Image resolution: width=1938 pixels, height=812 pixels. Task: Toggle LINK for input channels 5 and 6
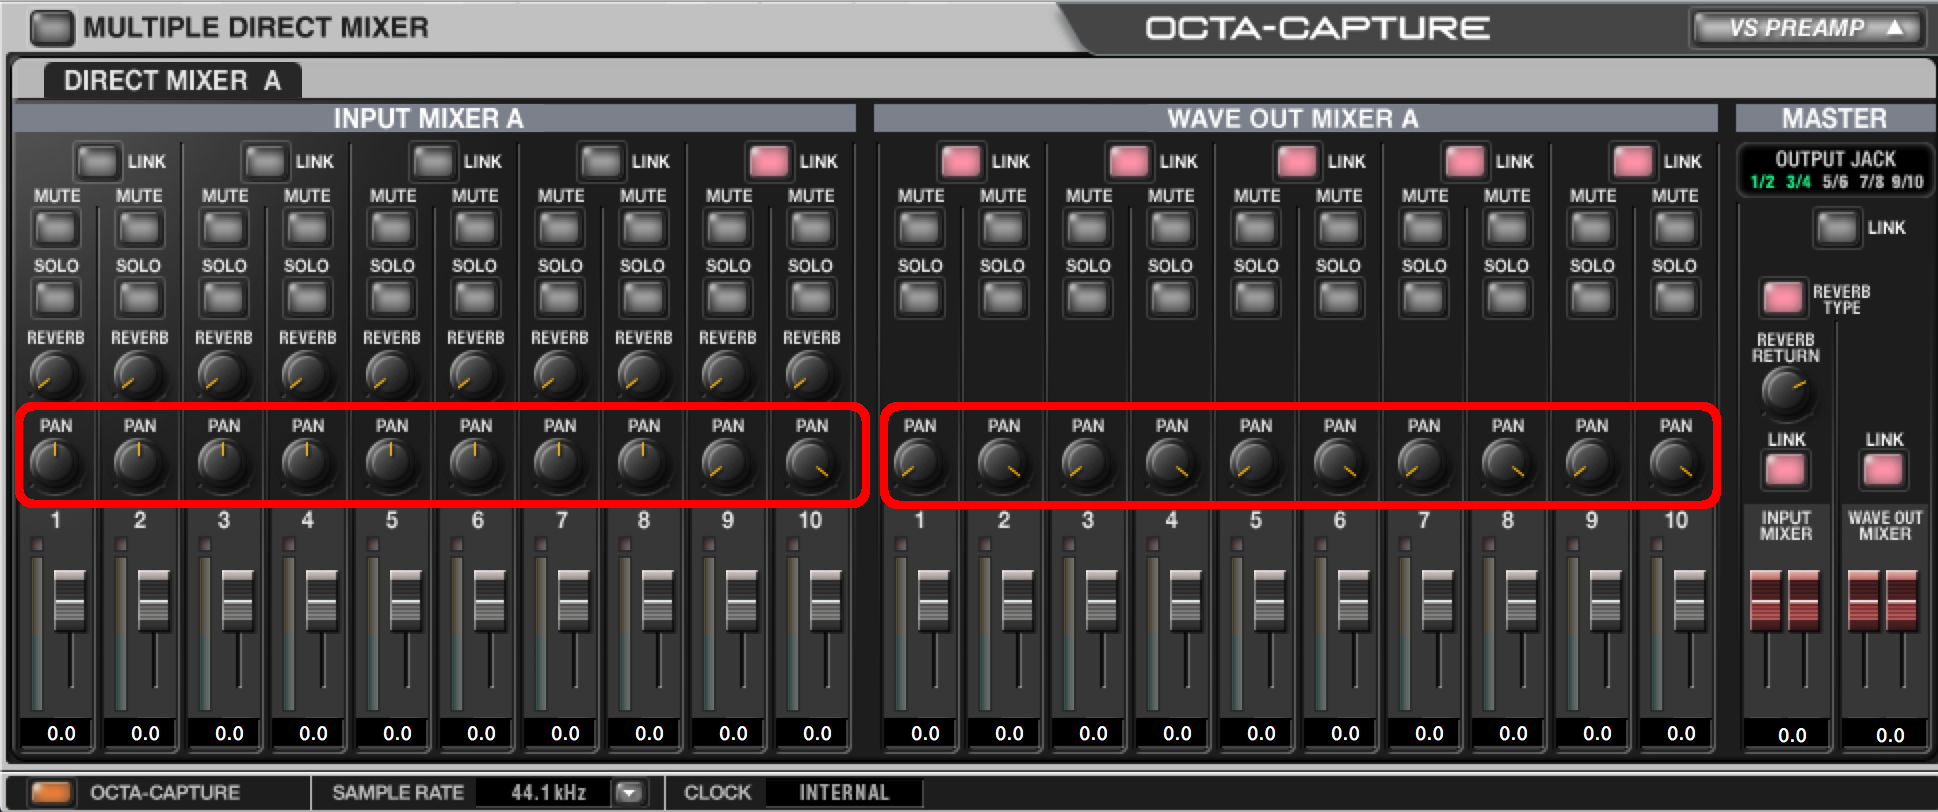pyautogui.click(x=434, y=161)
